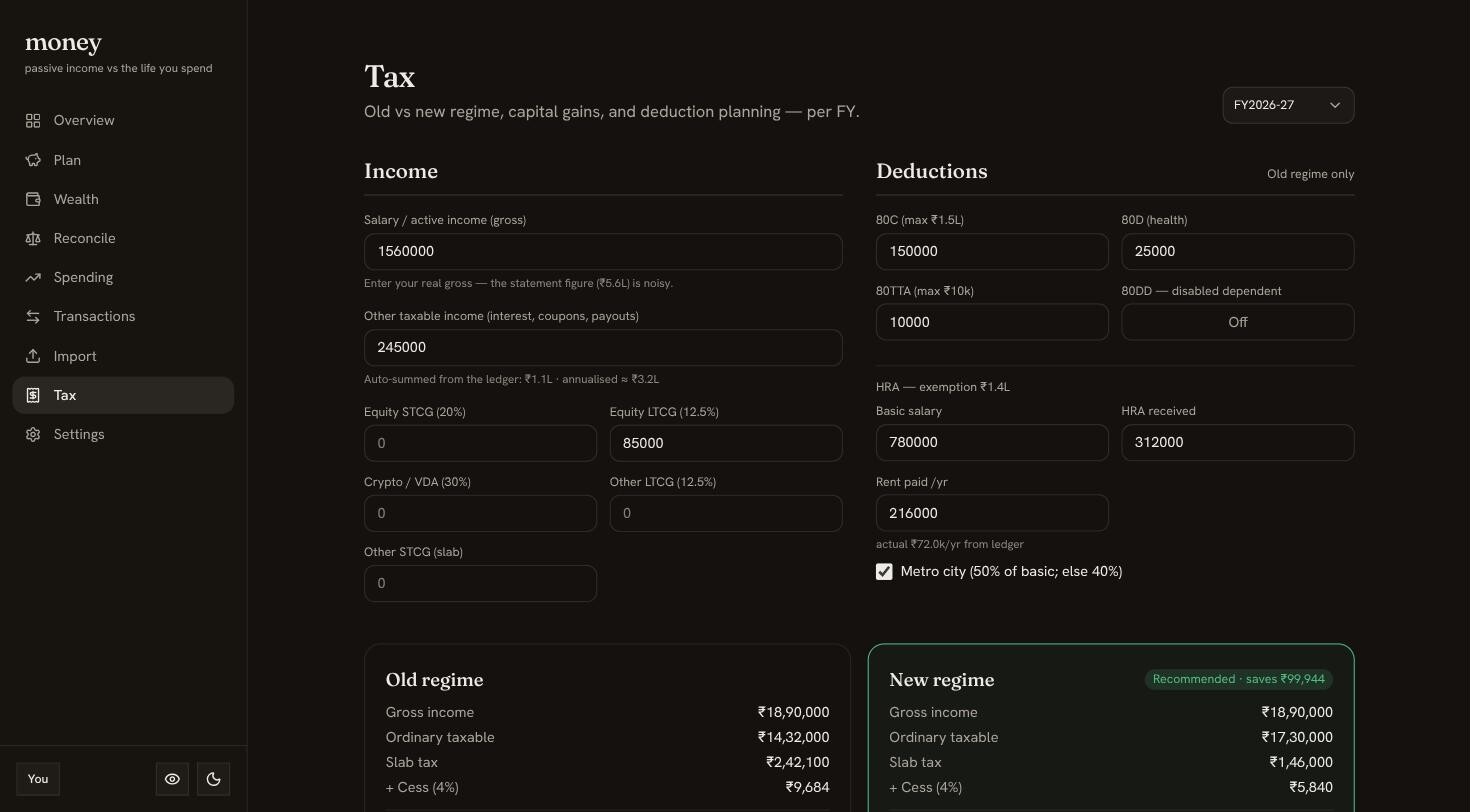
Task: Click Old regime cess value ₹9,684
Action: coord(807,787)
